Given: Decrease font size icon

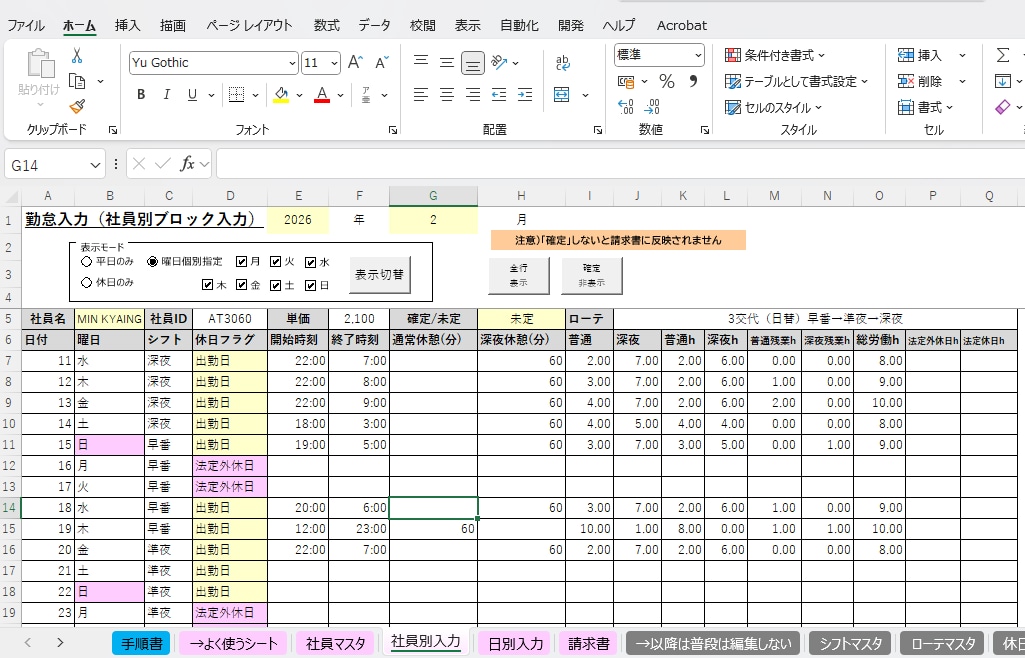Looking at the screenshot, I should (x=382, y=63).
